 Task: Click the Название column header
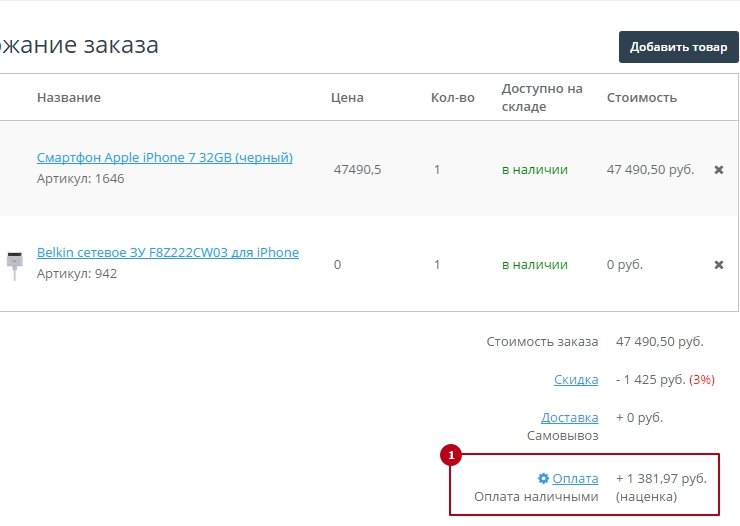69,97
